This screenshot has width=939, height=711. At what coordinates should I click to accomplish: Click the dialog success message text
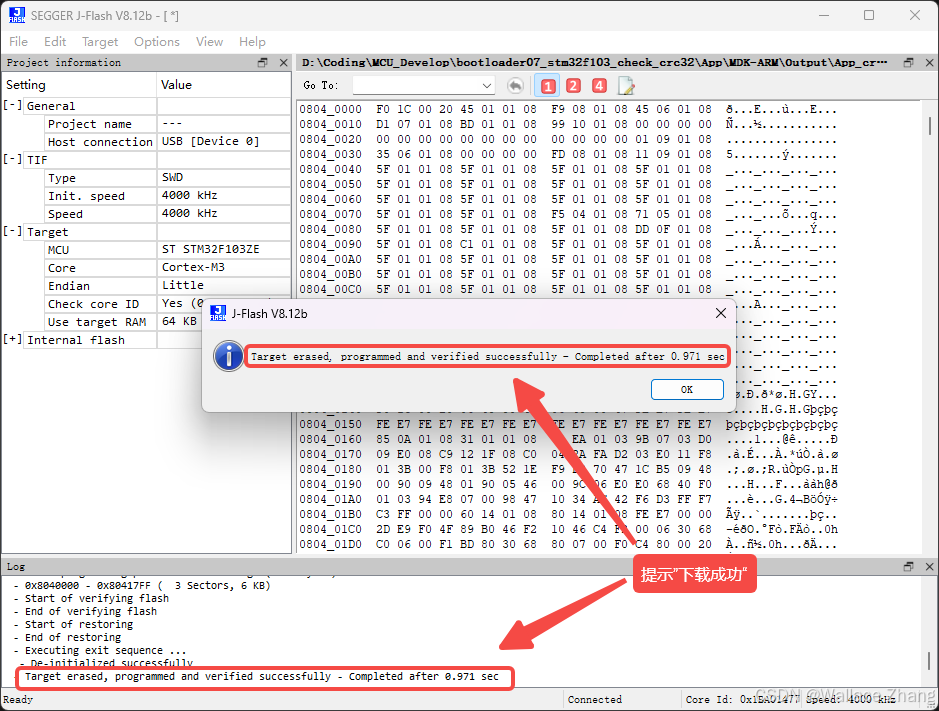[487, 356]
